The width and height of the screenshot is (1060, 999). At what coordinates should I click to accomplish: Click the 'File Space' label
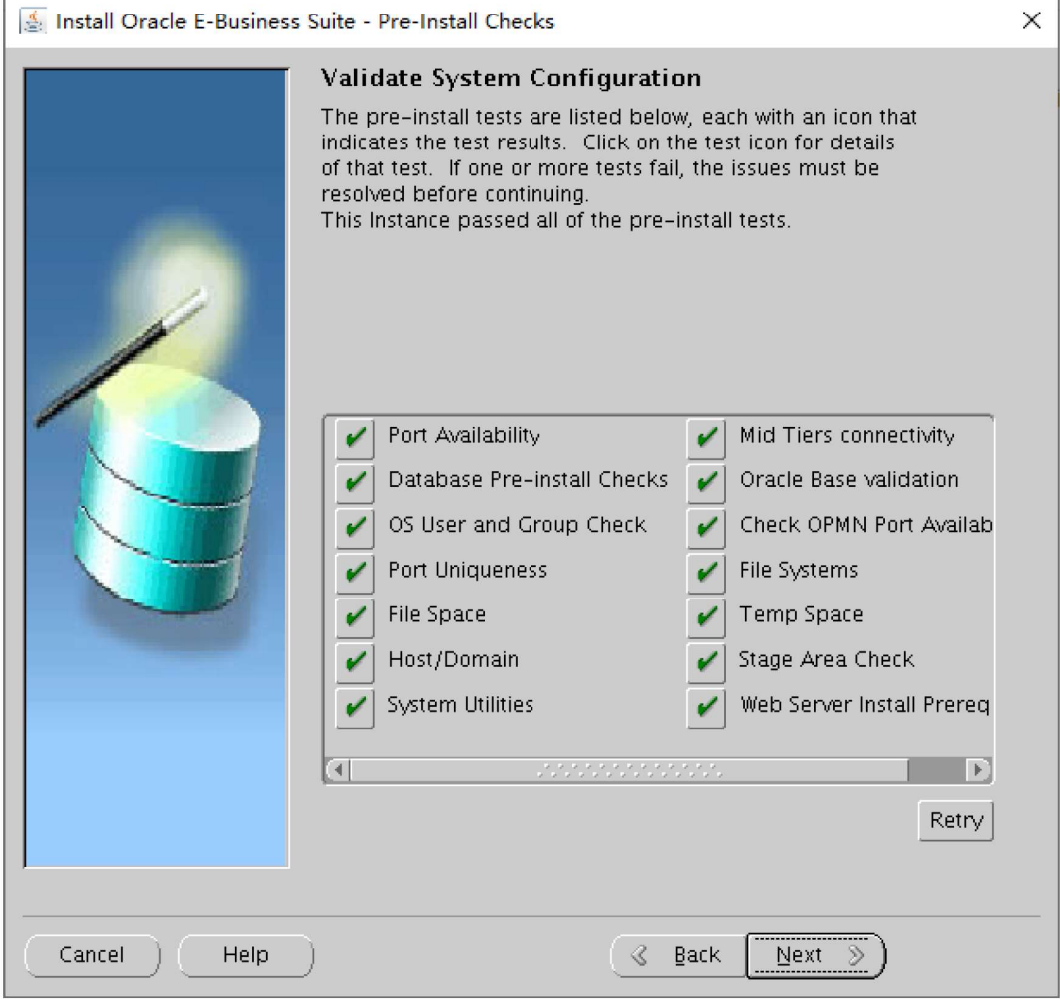point(437,614)
